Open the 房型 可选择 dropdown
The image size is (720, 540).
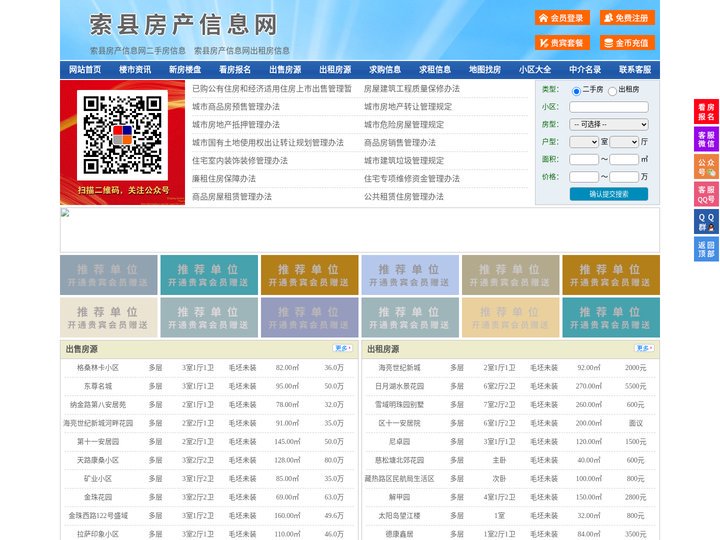(x=609, y=124)
